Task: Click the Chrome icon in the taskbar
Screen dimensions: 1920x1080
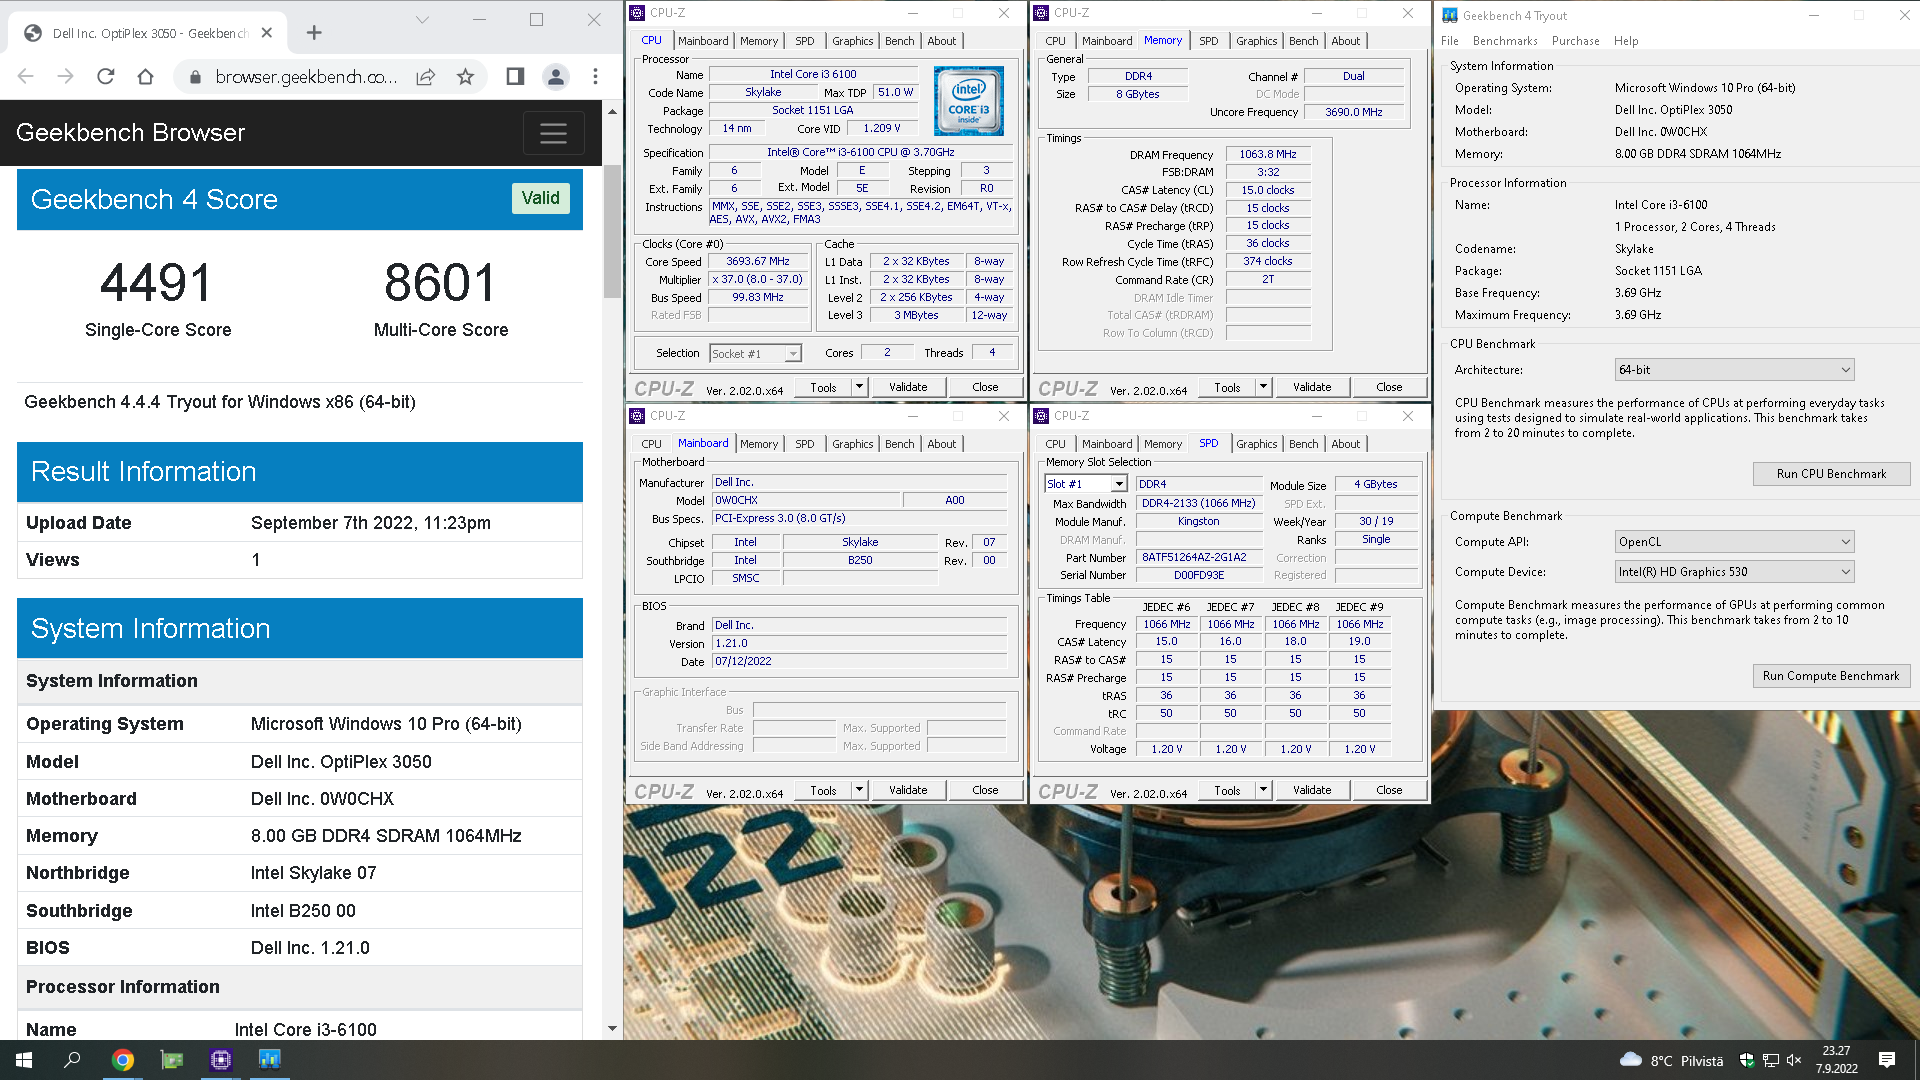Action: pos(123,1060)
